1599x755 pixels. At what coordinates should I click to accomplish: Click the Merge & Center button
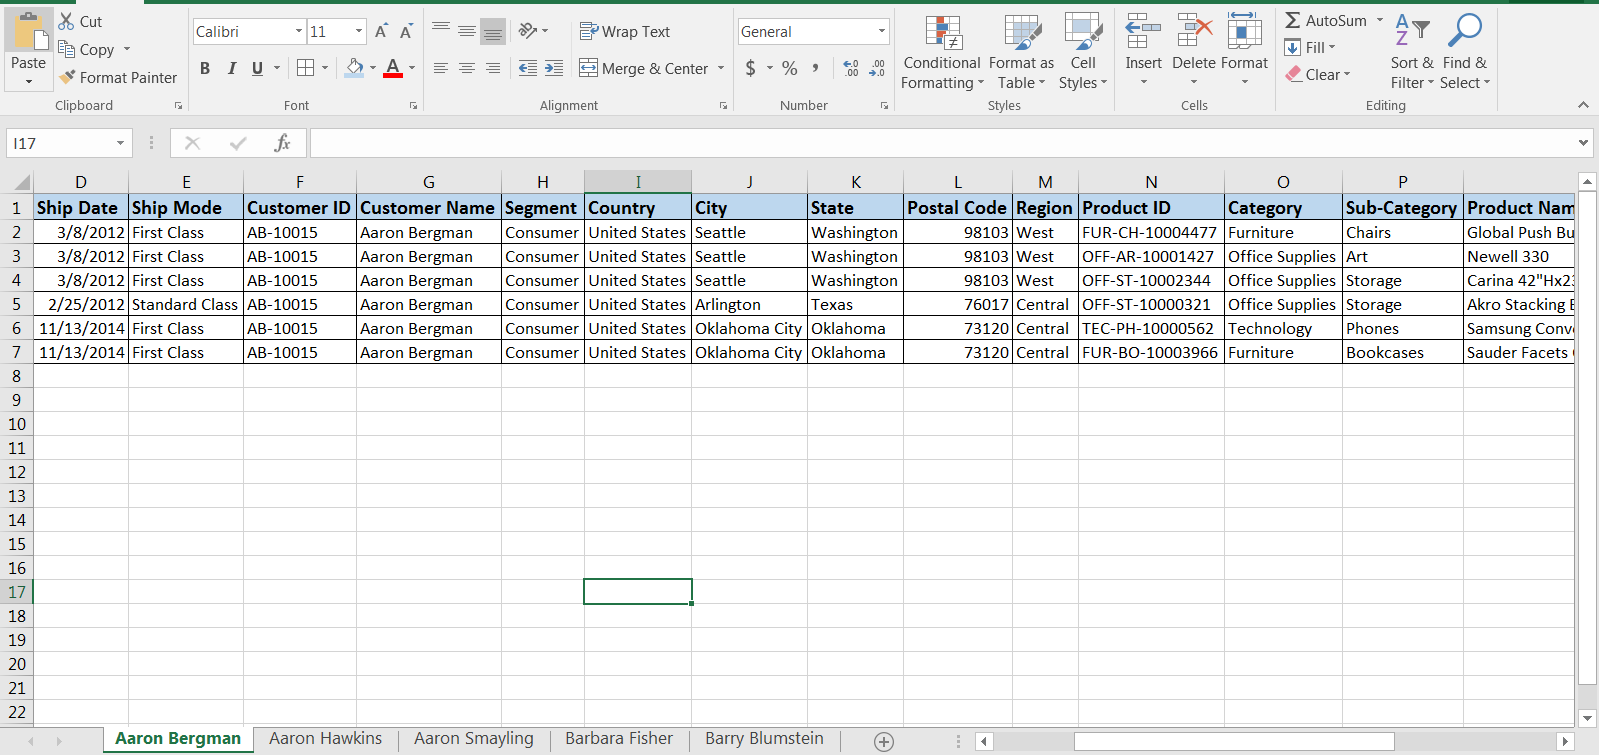(643, 69)
